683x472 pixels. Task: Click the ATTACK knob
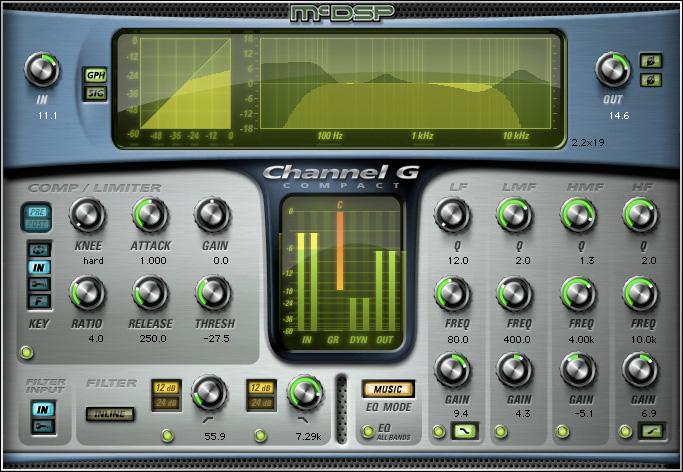click(x=150, y=215)
